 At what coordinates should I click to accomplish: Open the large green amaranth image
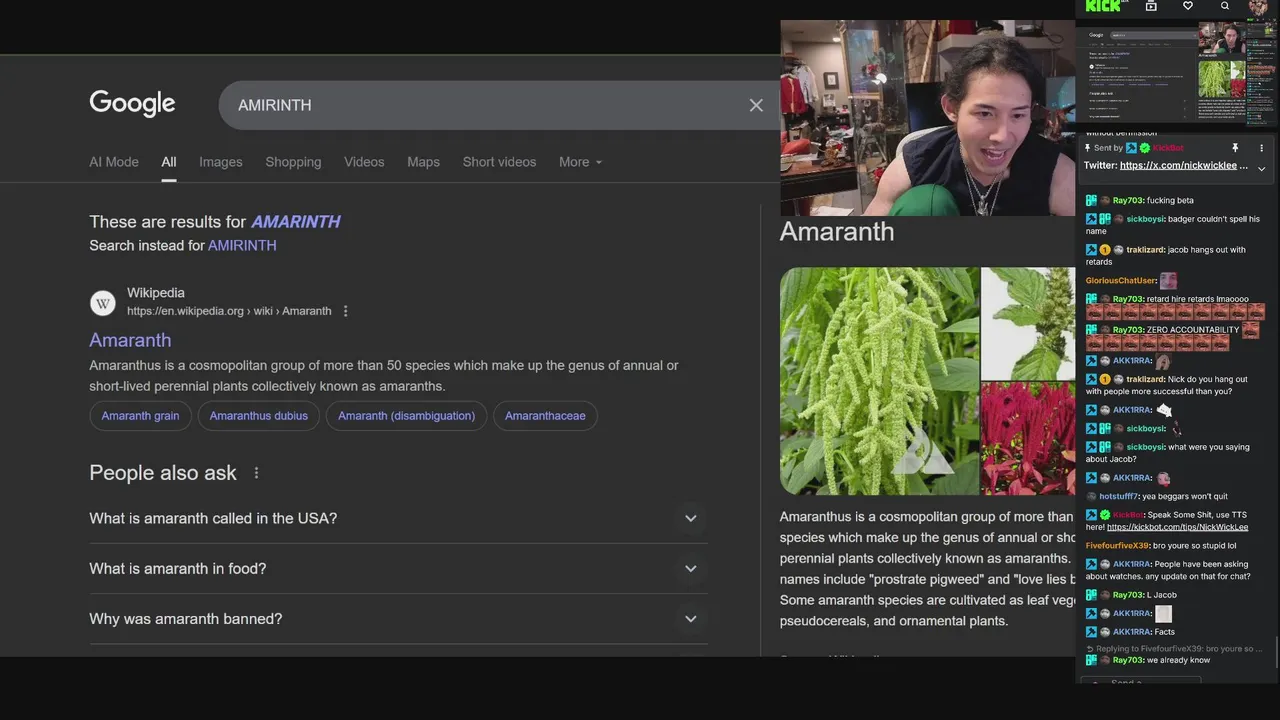(879, 381)
